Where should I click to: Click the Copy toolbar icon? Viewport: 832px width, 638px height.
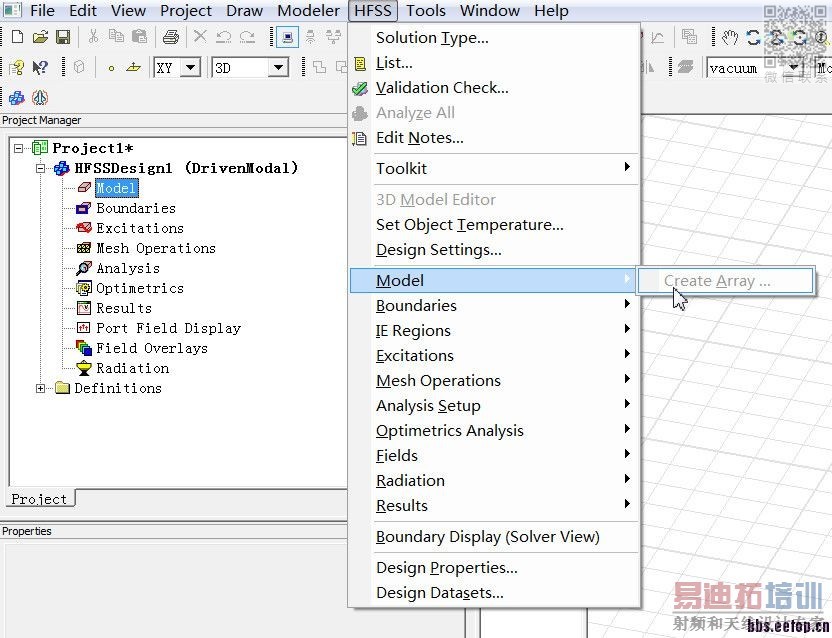click(x=116, y=37)
